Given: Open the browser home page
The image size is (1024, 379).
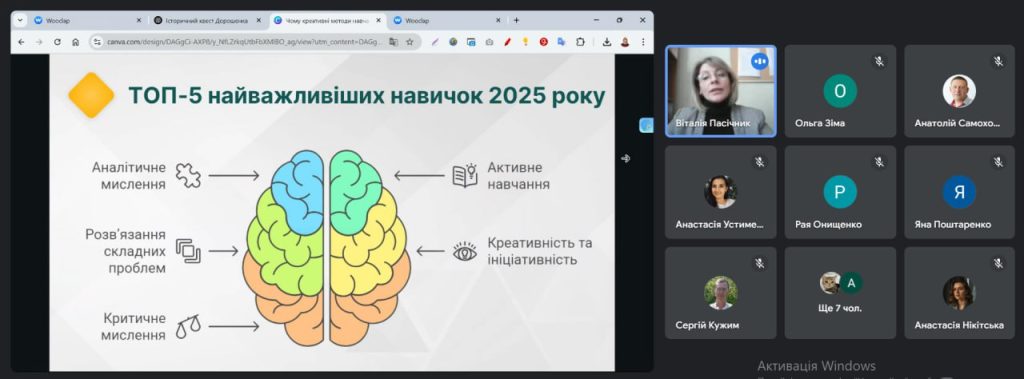Looking at the screenshot, I should click(76, 42).
